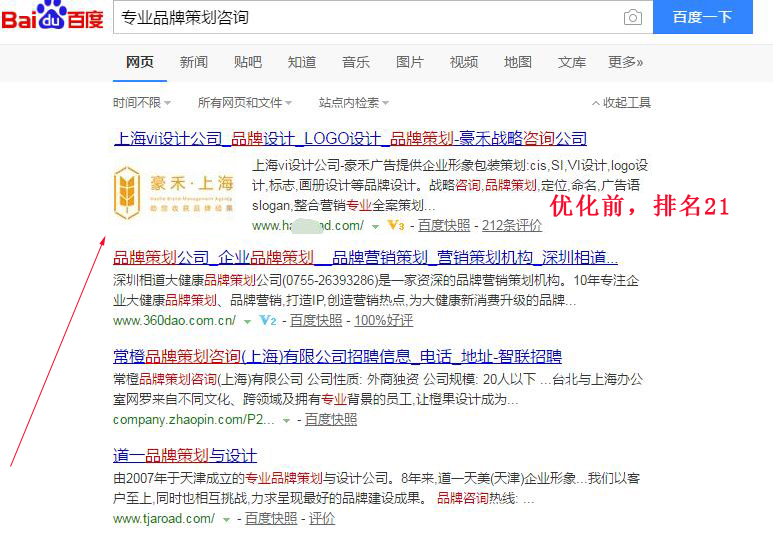This screenshot has width=773, height=540.
Task: Open the 音乐 tab
Action: 356,62
